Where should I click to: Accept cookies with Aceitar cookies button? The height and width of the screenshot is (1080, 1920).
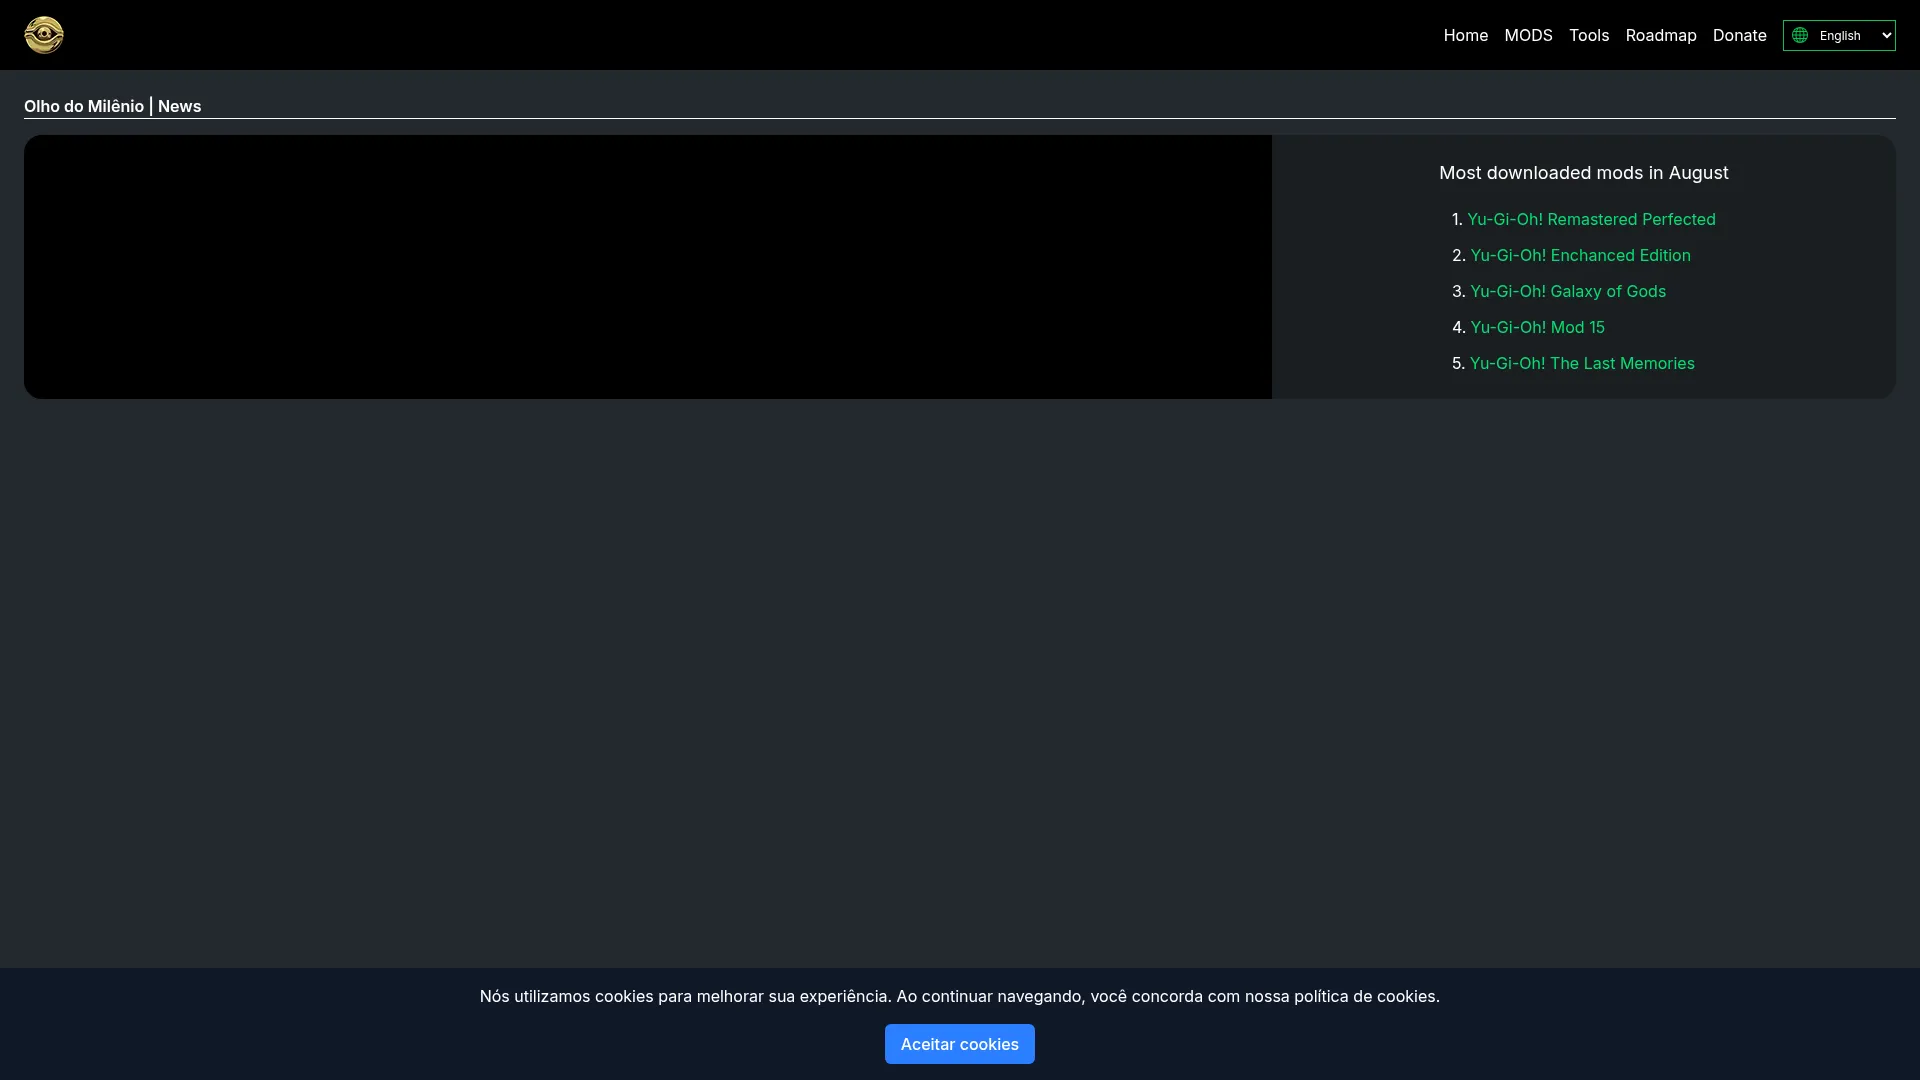[959, 1044]
